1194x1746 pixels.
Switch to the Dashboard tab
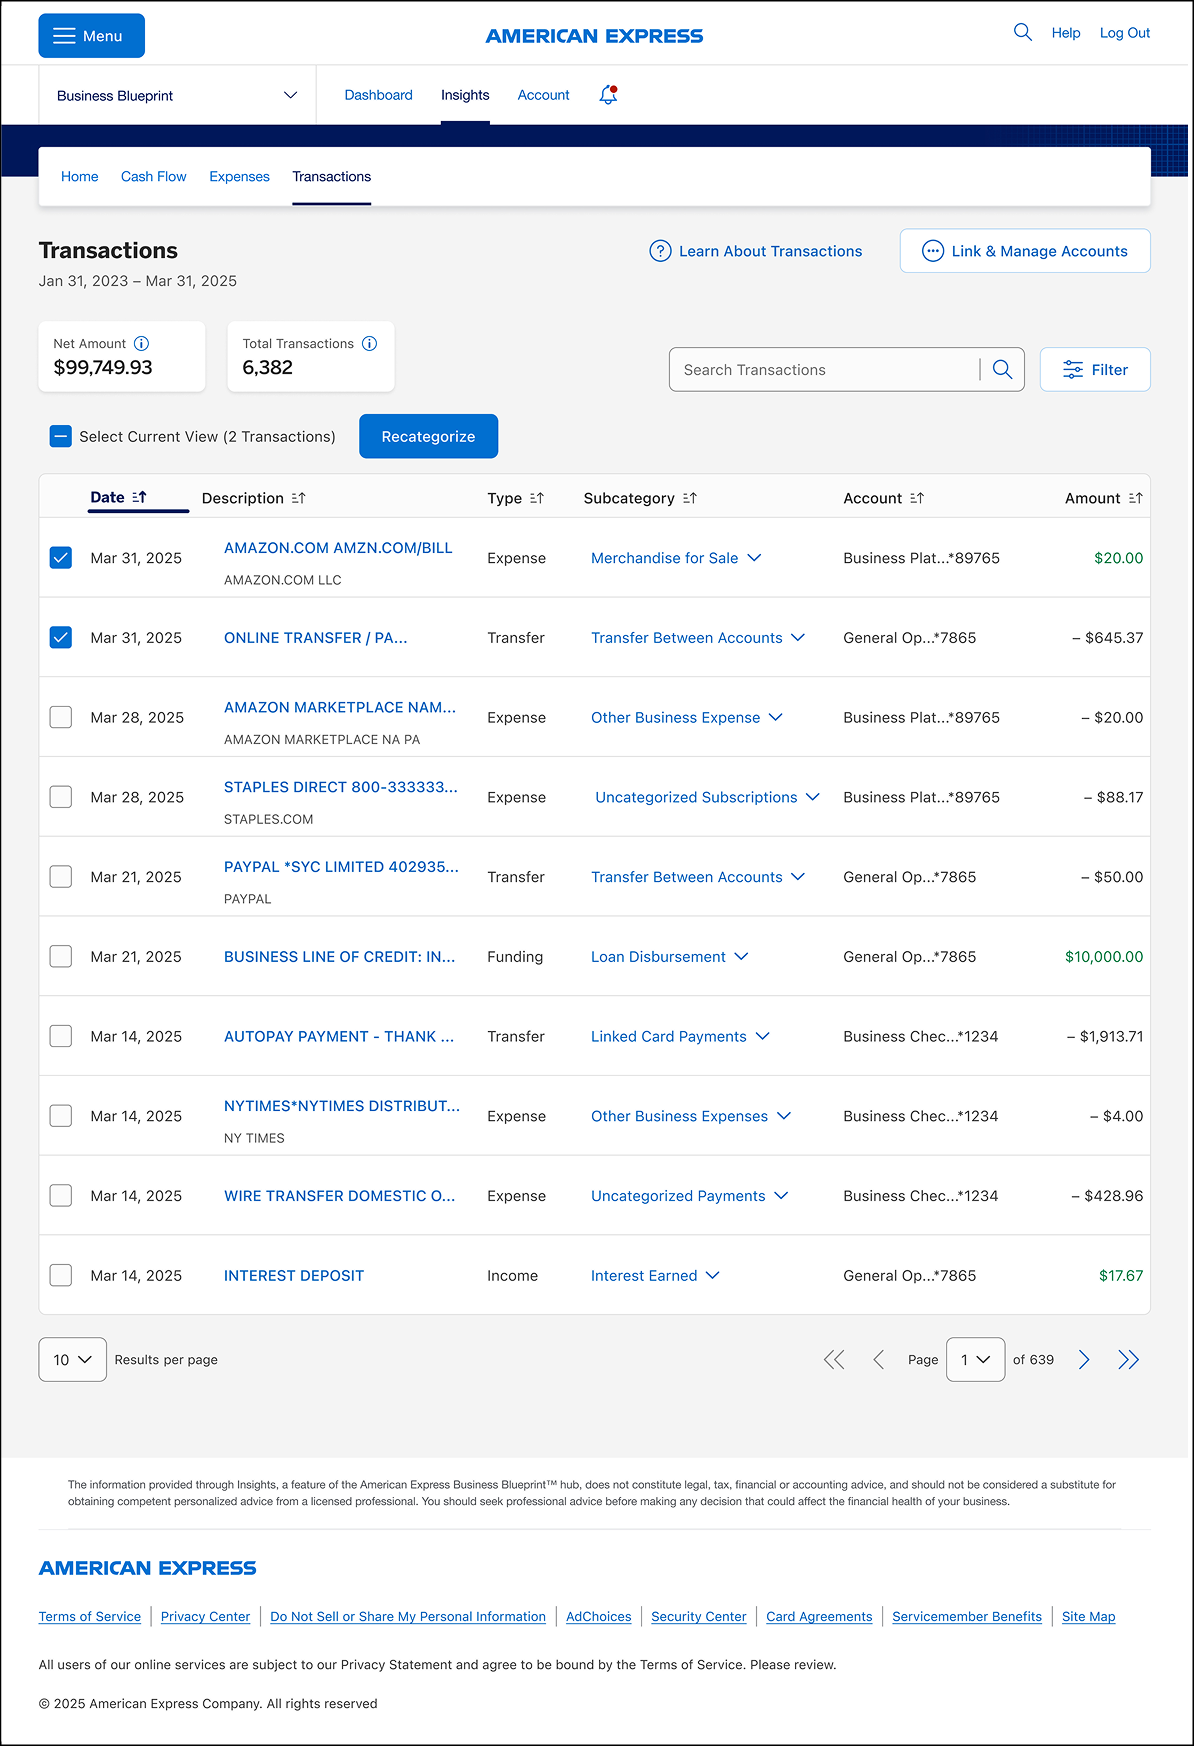click(378, 95)
